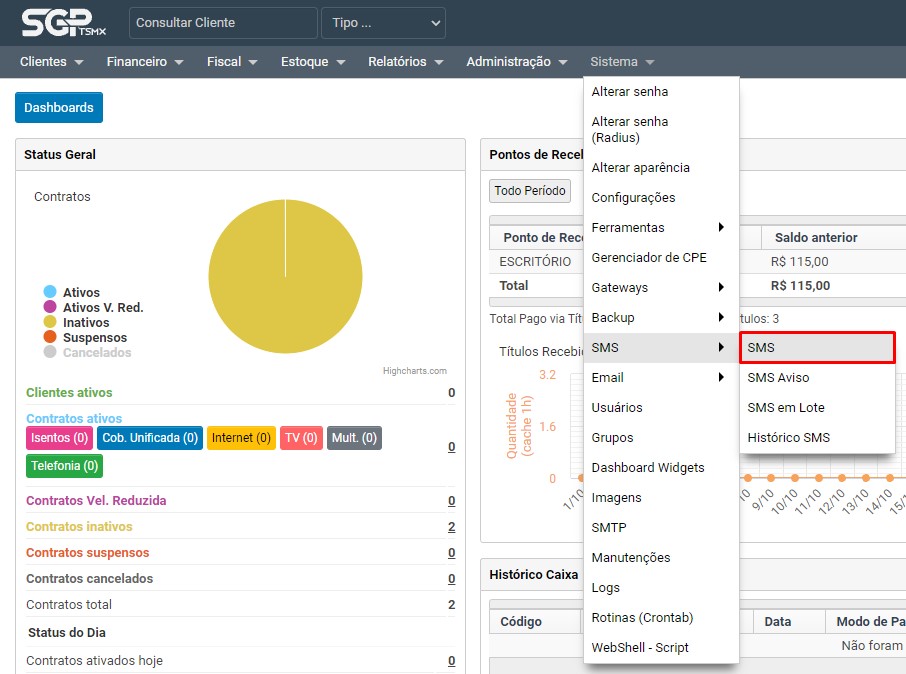
Task: Open Highcharts.com credit link
Action: (414, 371)
